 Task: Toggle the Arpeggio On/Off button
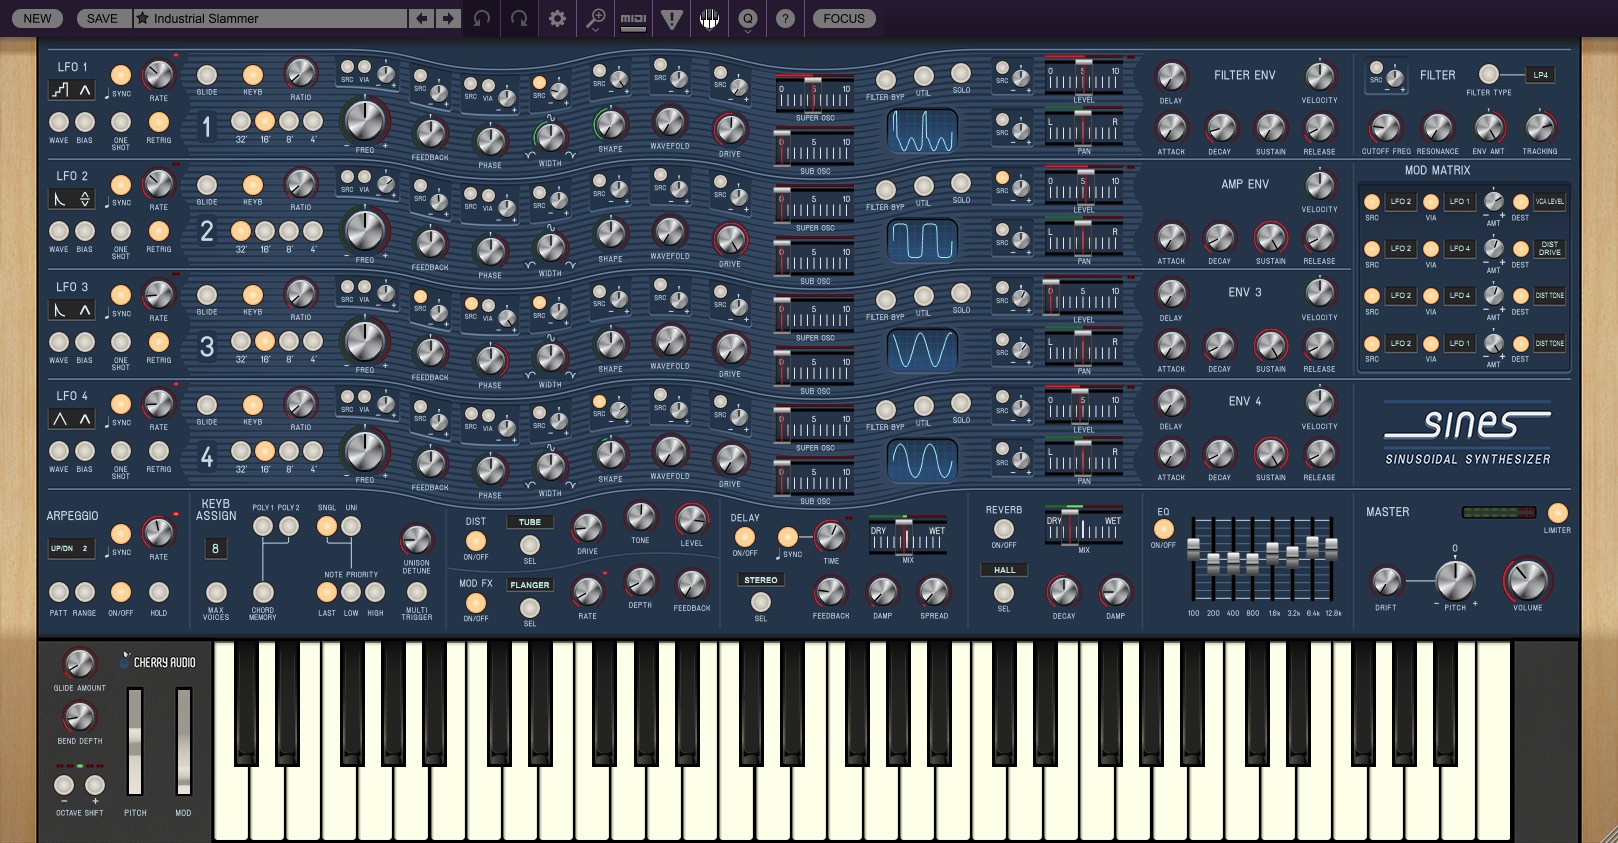pyautogui.click(x=120, y=592)
